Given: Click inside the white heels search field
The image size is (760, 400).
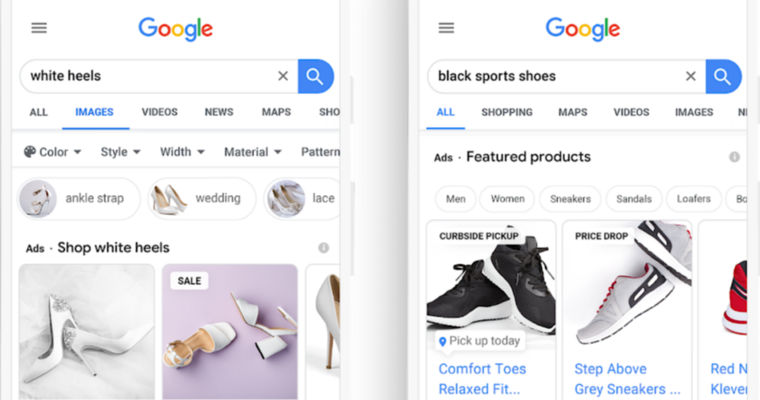Looking at the screenshot, I should pos(150,76).
